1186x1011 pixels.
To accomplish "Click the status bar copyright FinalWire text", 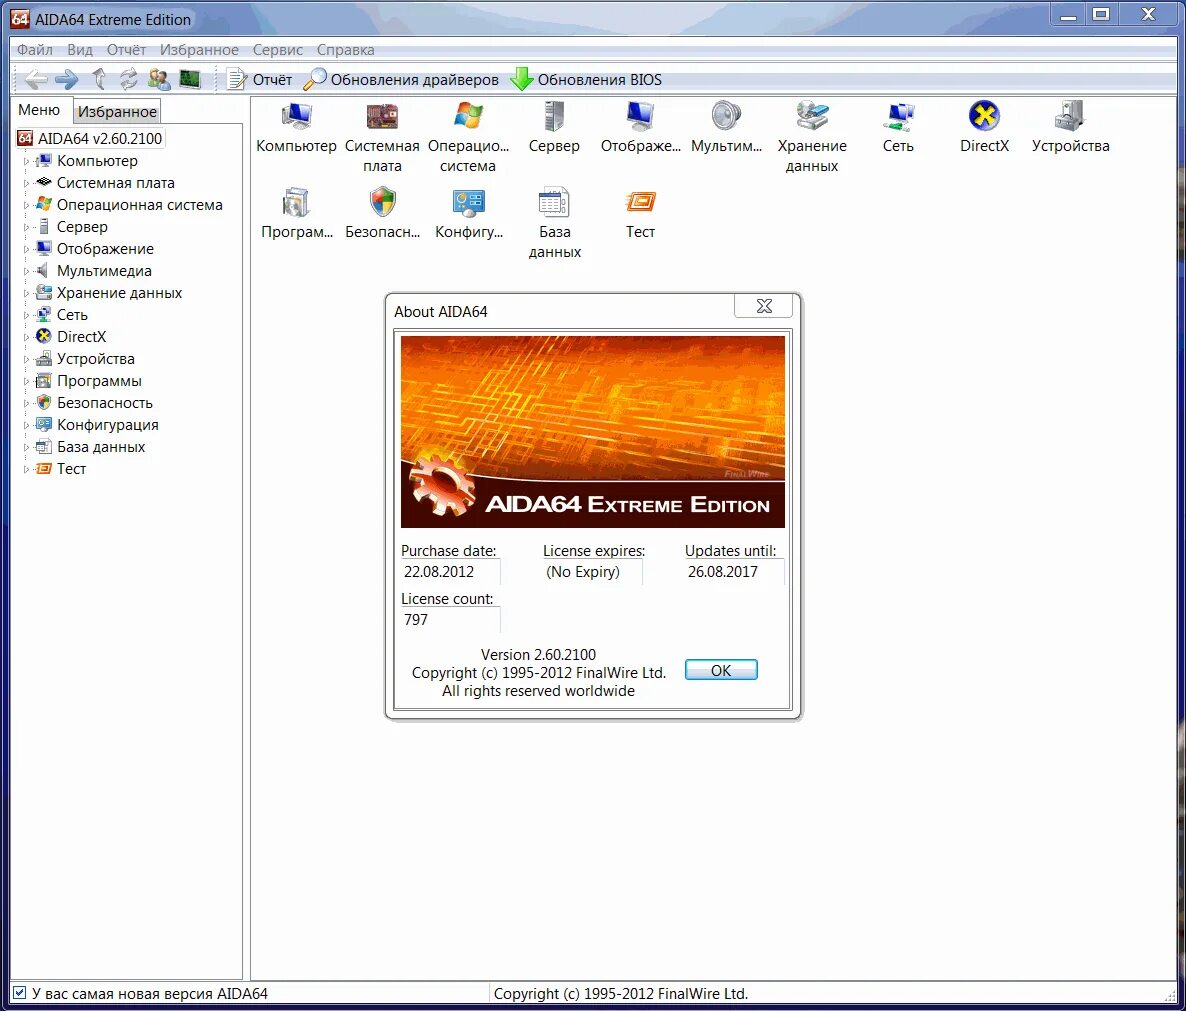I will [x=621, y=994].
